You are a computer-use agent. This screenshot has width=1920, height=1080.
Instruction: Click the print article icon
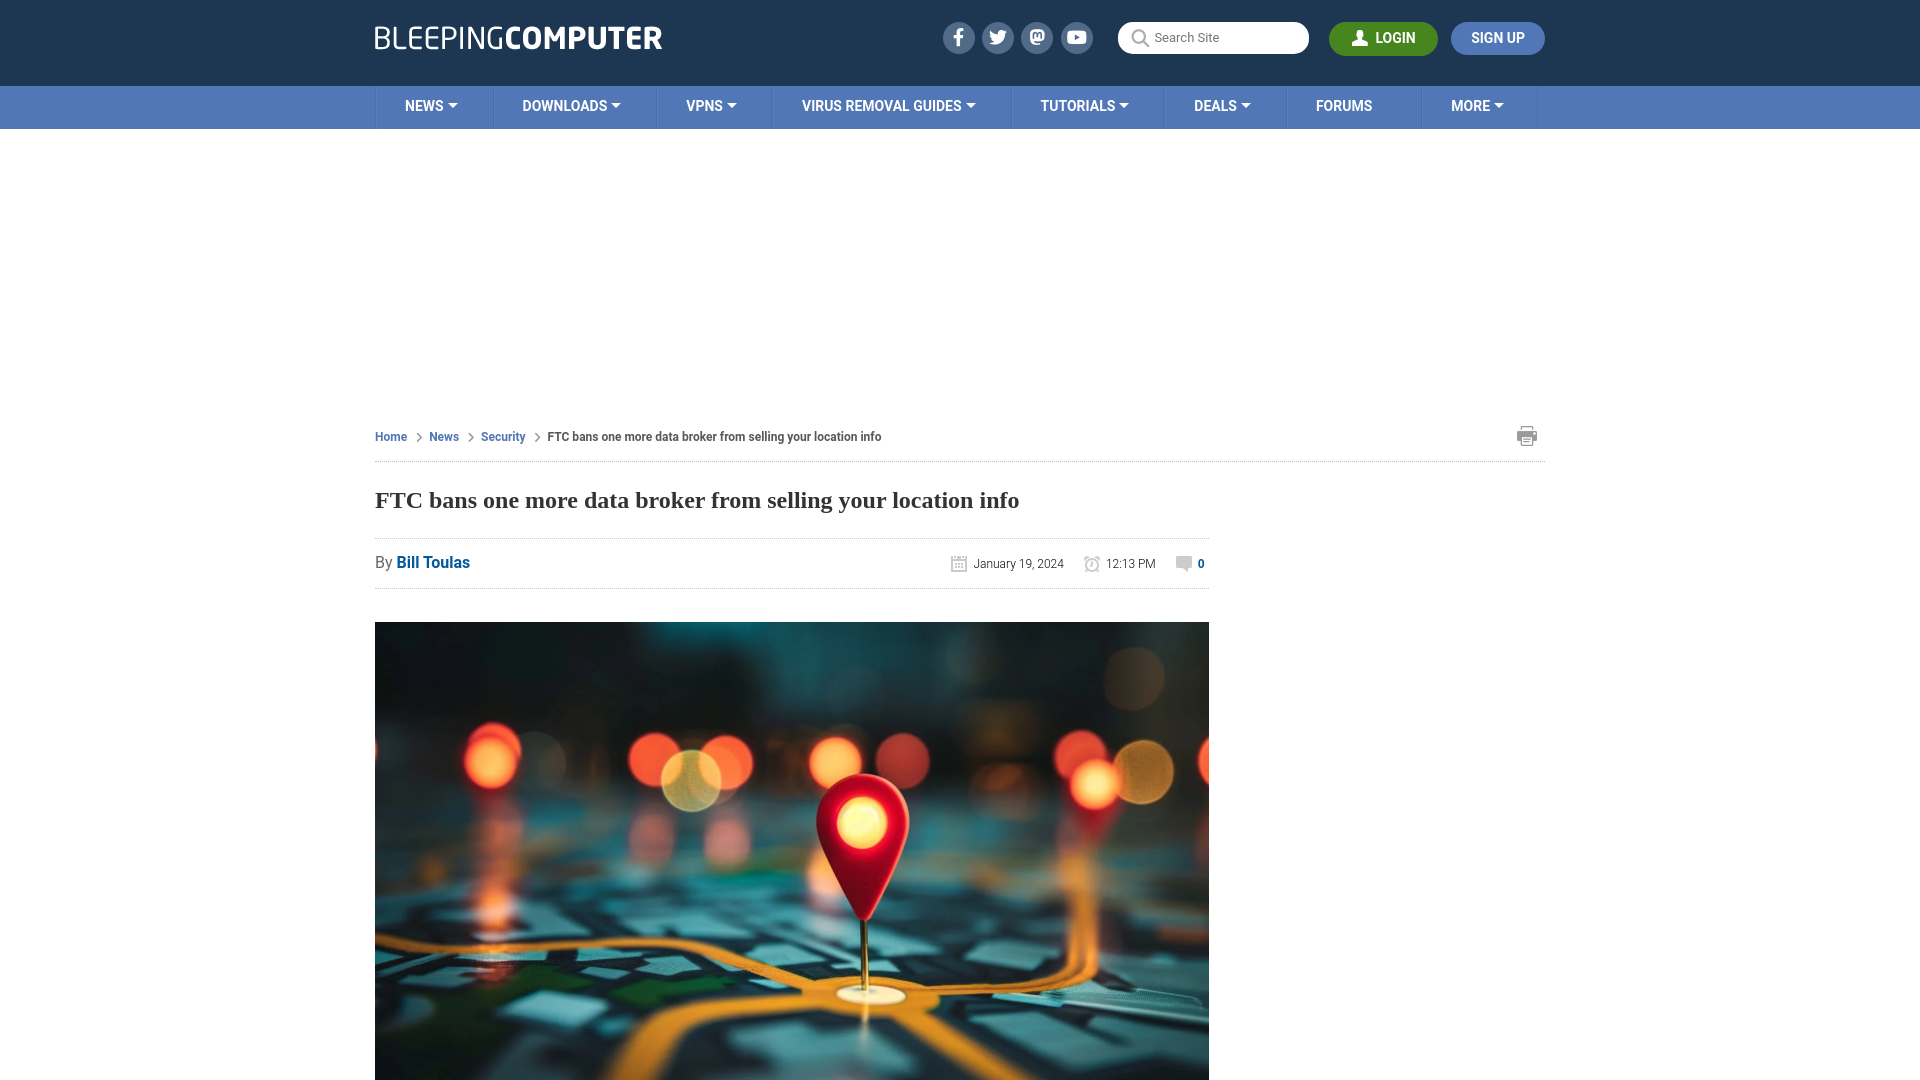1526,436
